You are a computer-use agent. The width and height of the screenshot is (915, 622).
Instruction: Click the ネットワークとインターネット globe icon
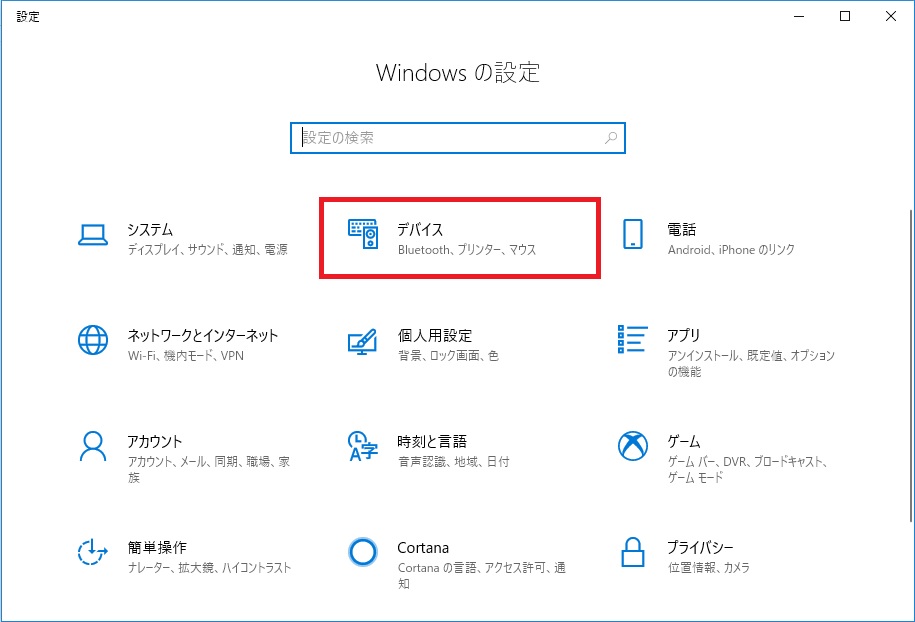93,340
